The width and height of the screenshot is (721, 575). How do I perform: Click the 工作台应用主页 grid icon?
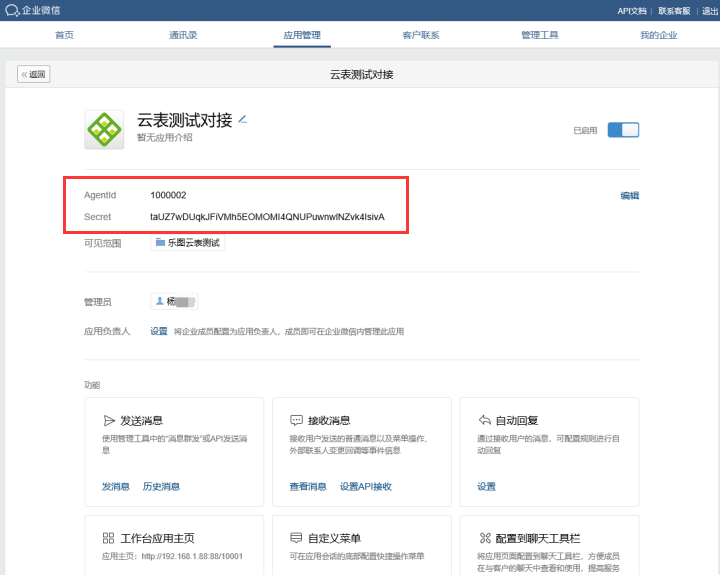click(x=109, y=538)
